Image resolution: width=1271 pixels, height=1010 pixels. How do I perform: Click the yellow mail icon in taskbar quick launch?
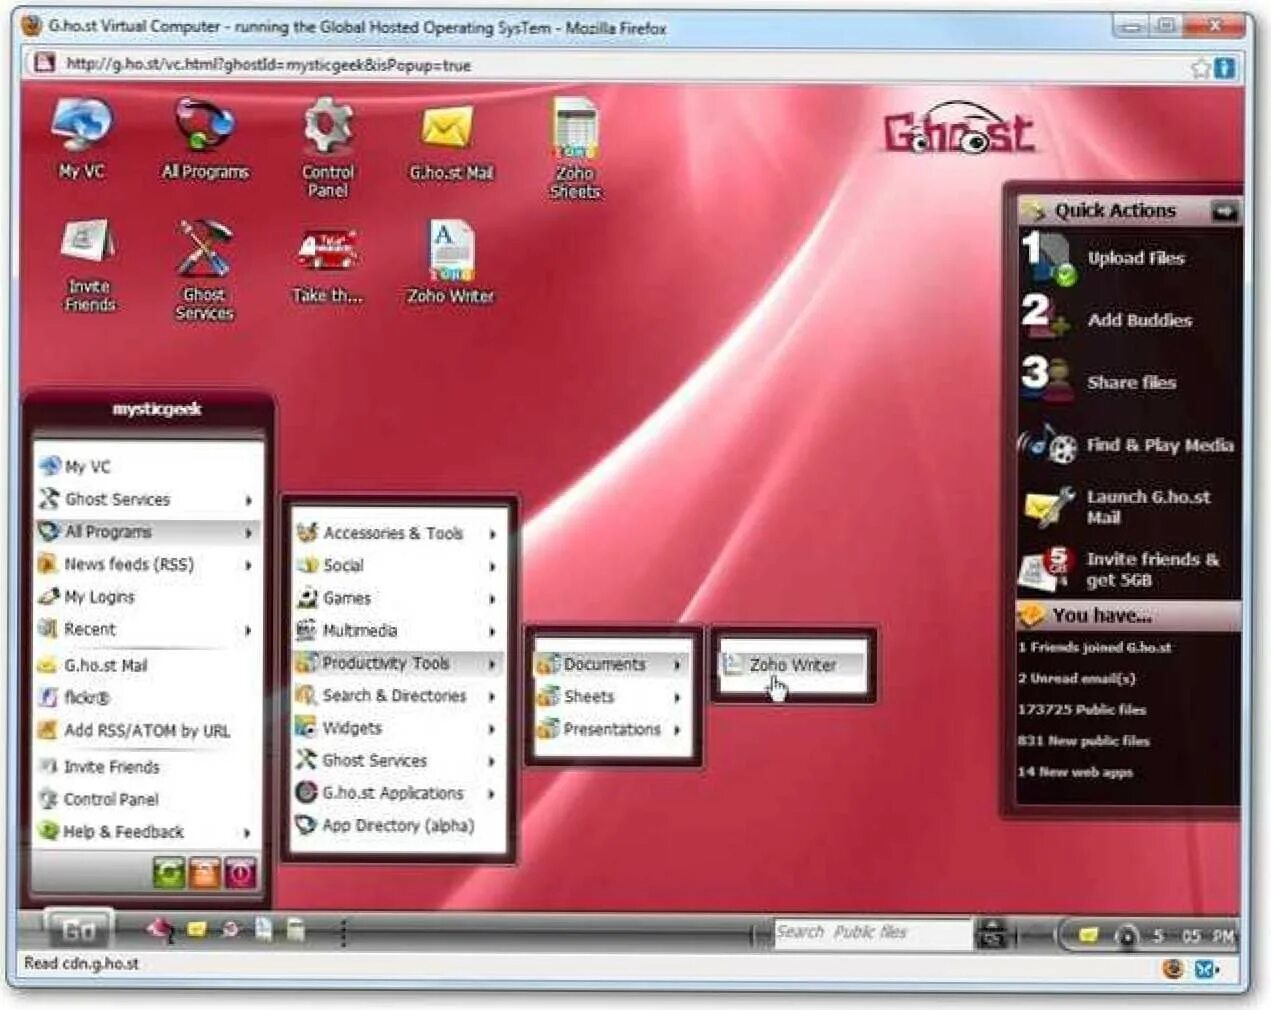pos(197,930)
